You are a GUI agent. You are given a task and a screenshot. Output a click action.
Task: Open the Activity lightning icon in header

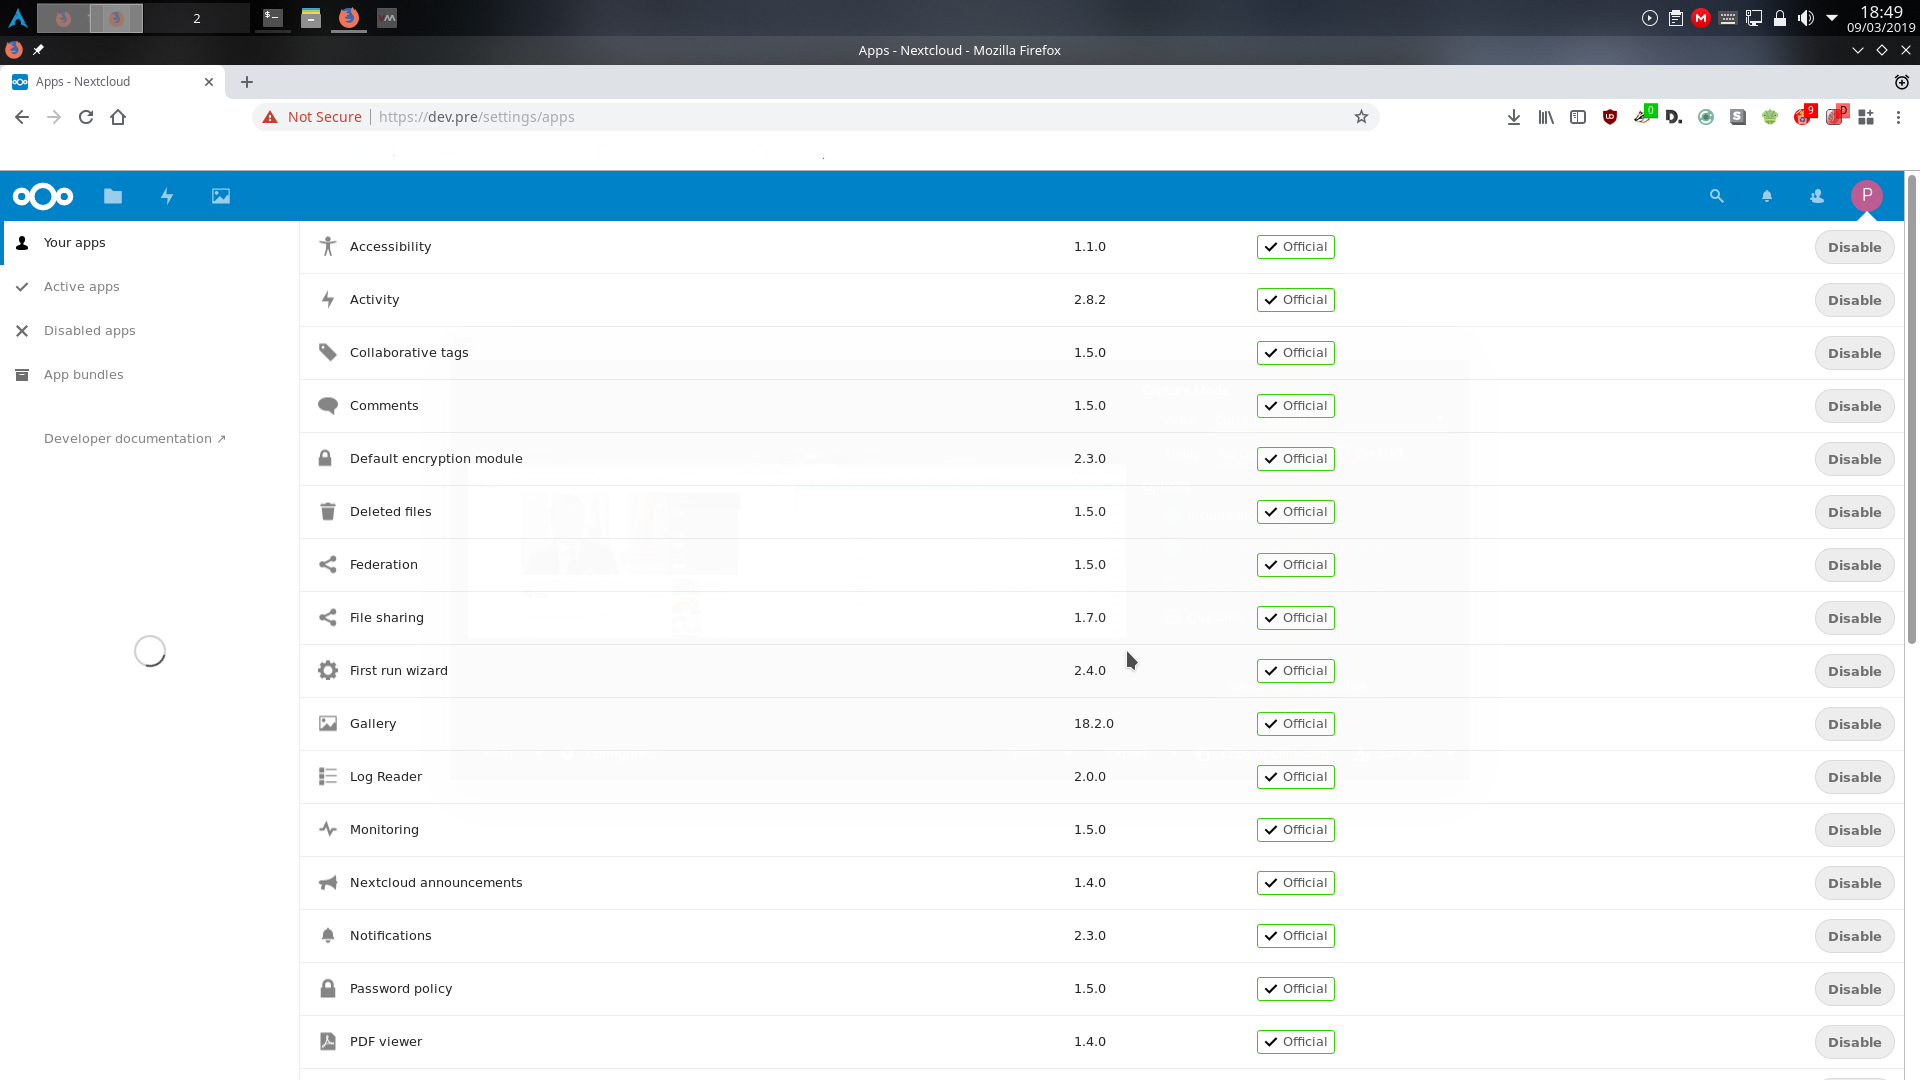pyautogui.click(x=167, y=196)
